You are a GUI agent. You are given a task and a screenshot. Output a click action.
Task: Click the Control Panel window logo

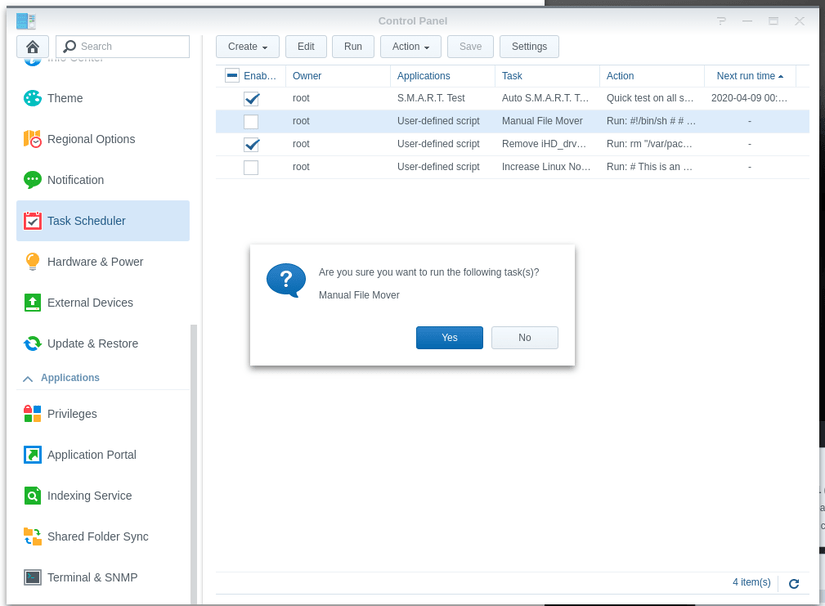tap(26, 21)
